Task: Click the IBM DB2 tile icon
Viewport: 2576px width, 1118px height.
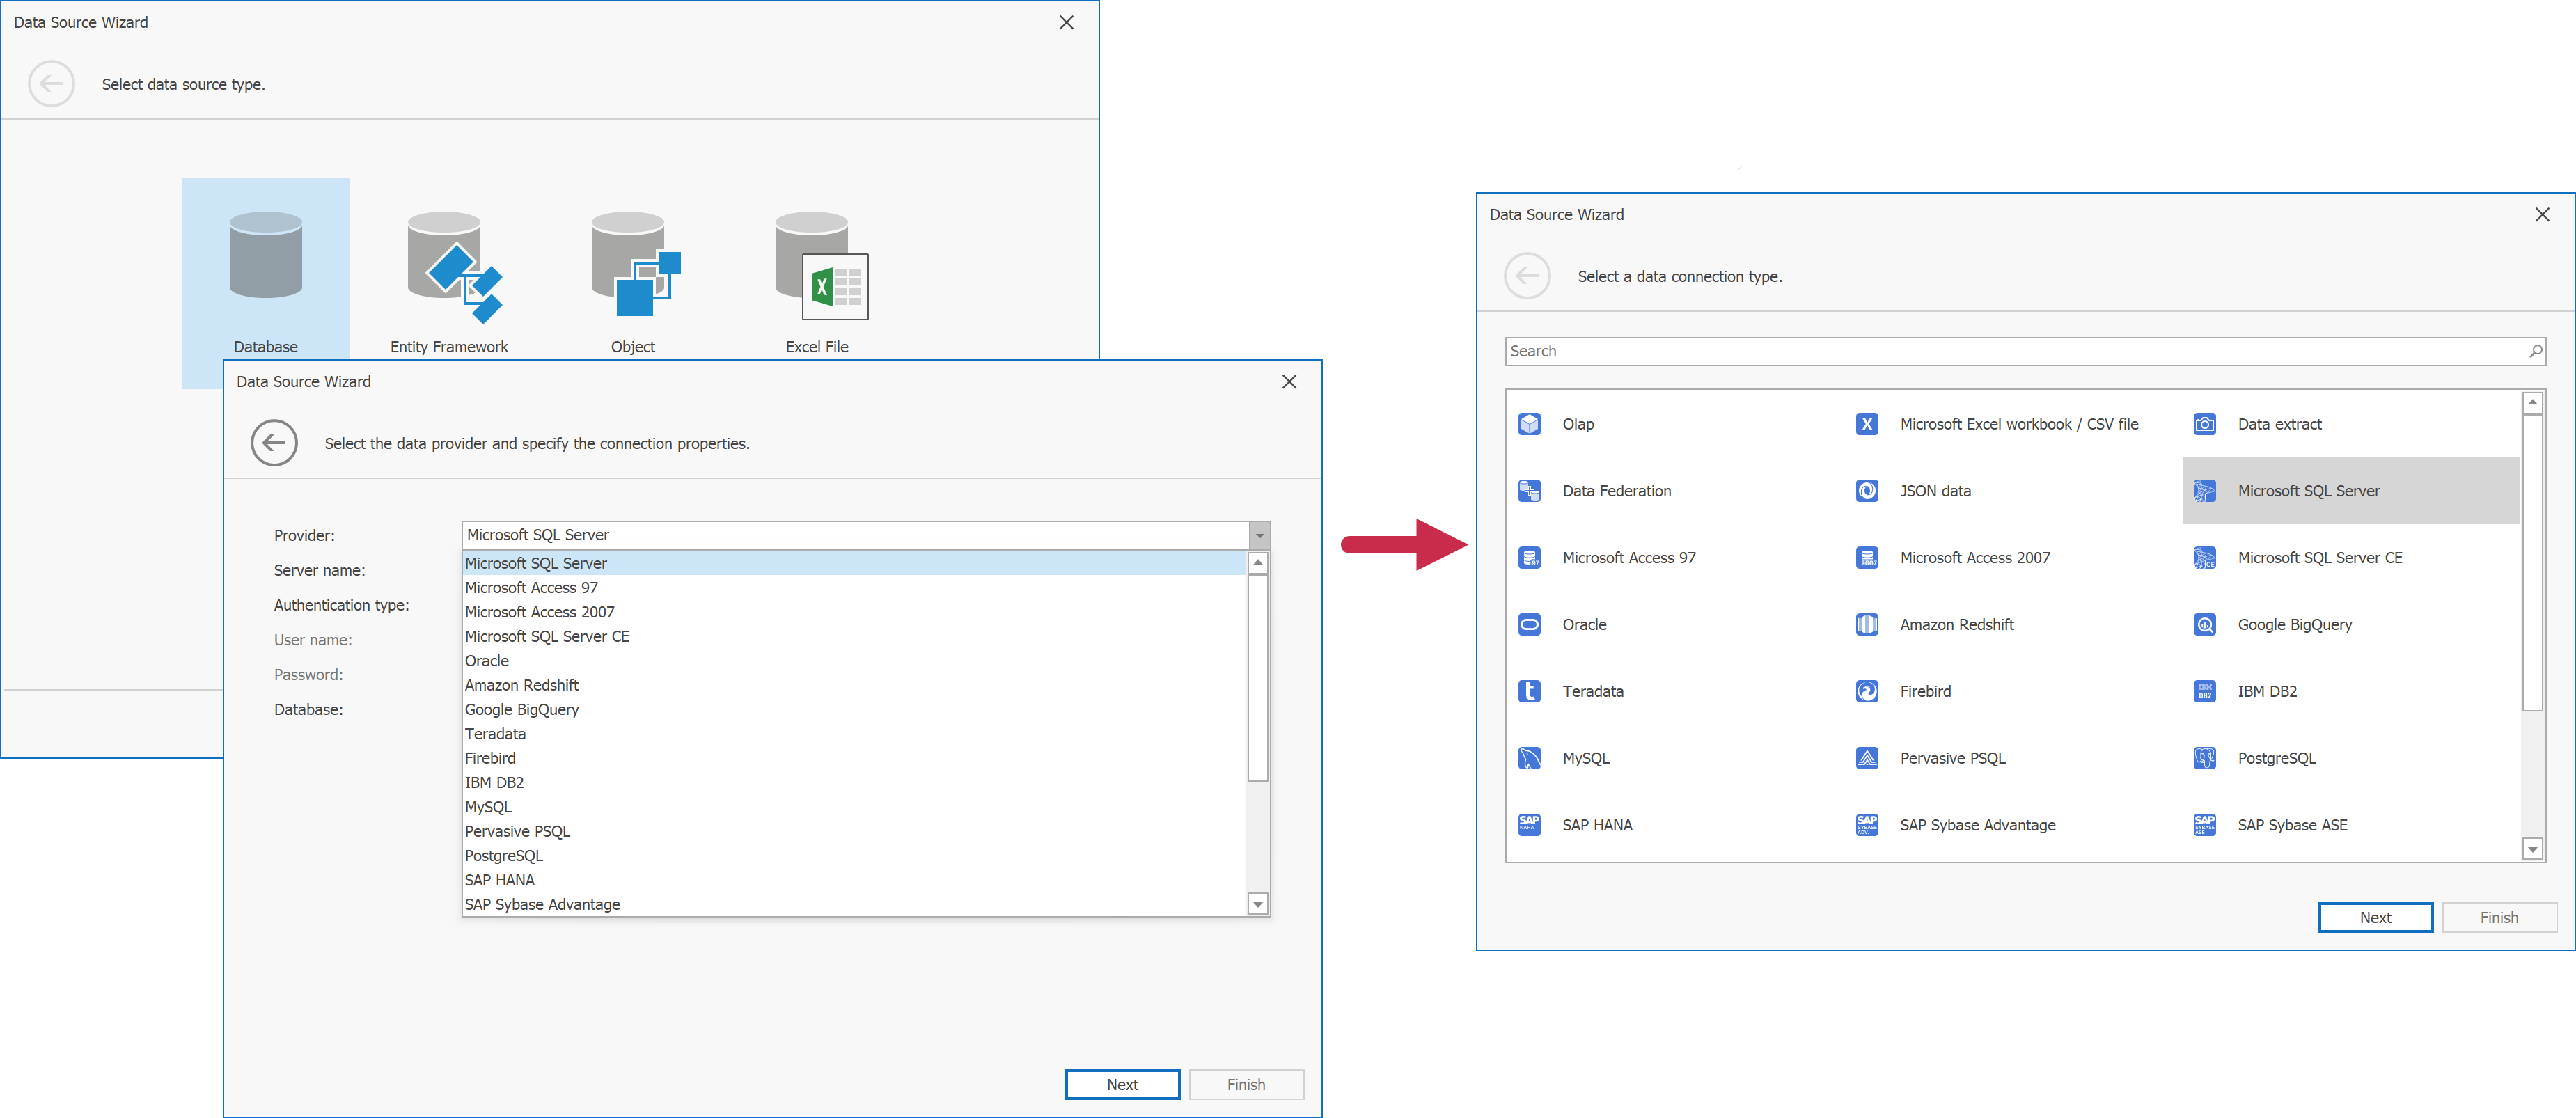Action: click(2204, 691)
